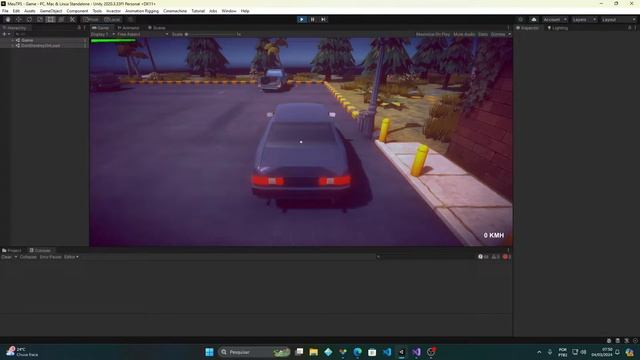Screen dimensions: 640x360
Task: Open the Edit menu
Action: click(x=16, y=11)
